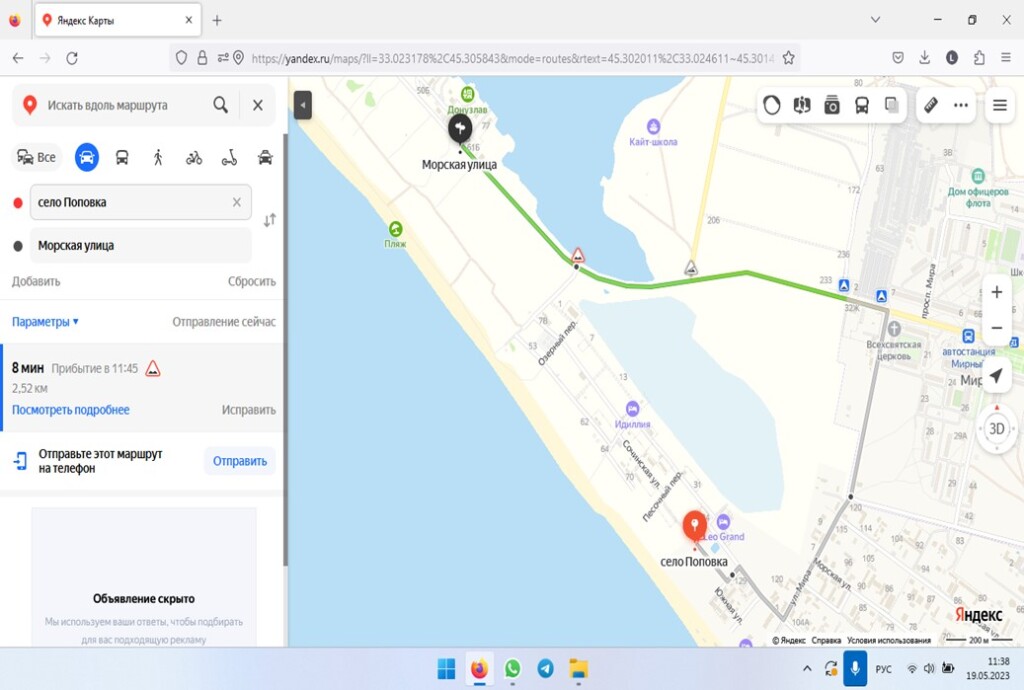Open the Yandex Maps hamburger menu
Screen dimensions: 1024x690
click(x=1000, y=105)
